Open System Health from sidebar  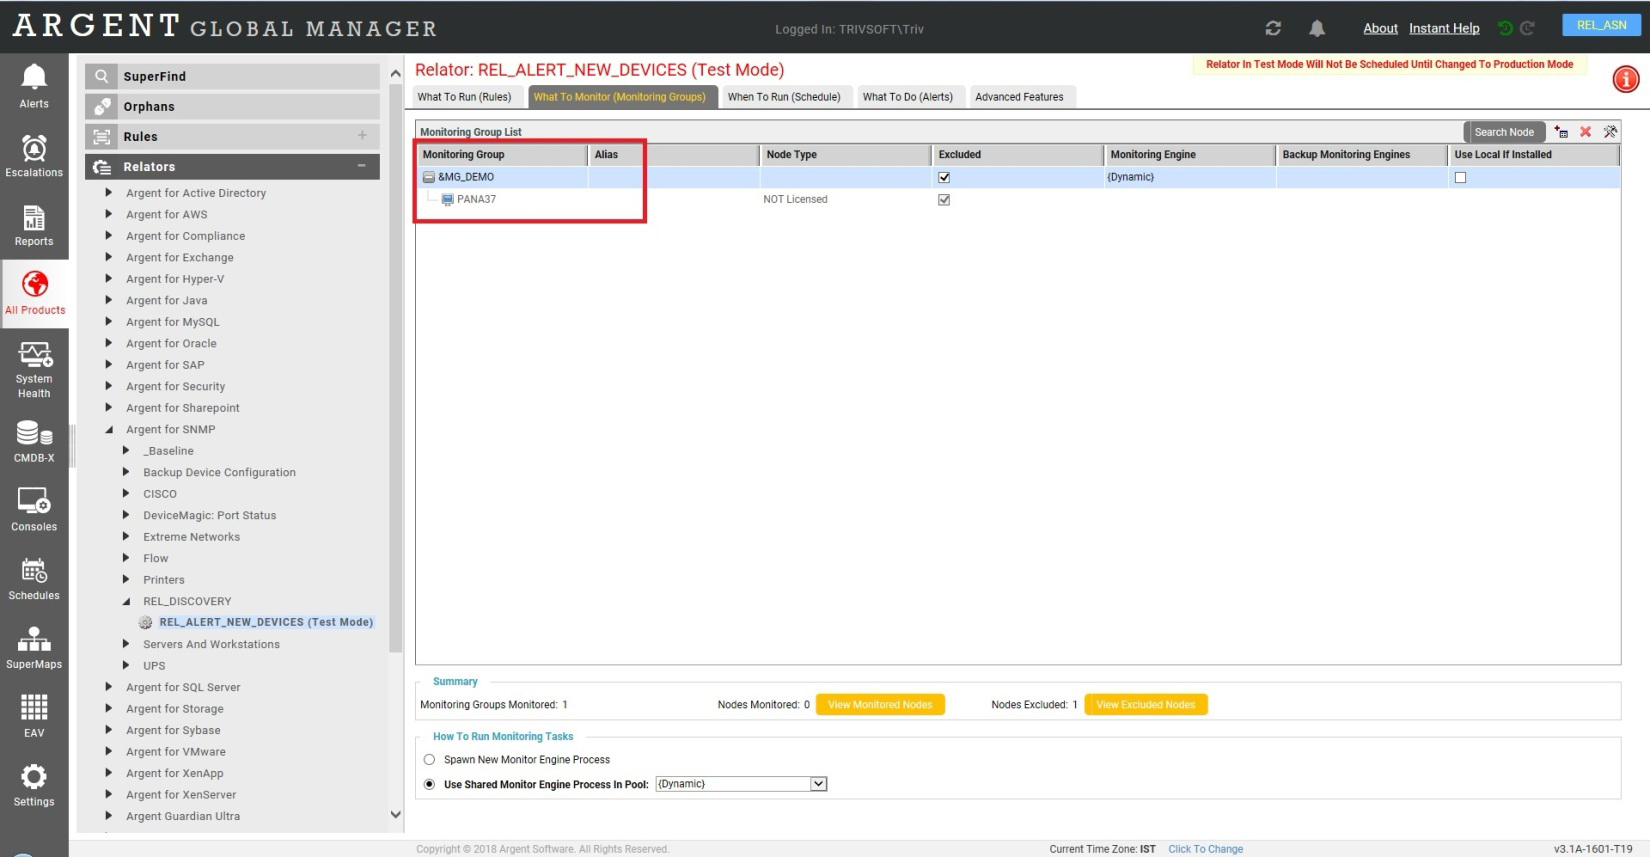[34, 368]
